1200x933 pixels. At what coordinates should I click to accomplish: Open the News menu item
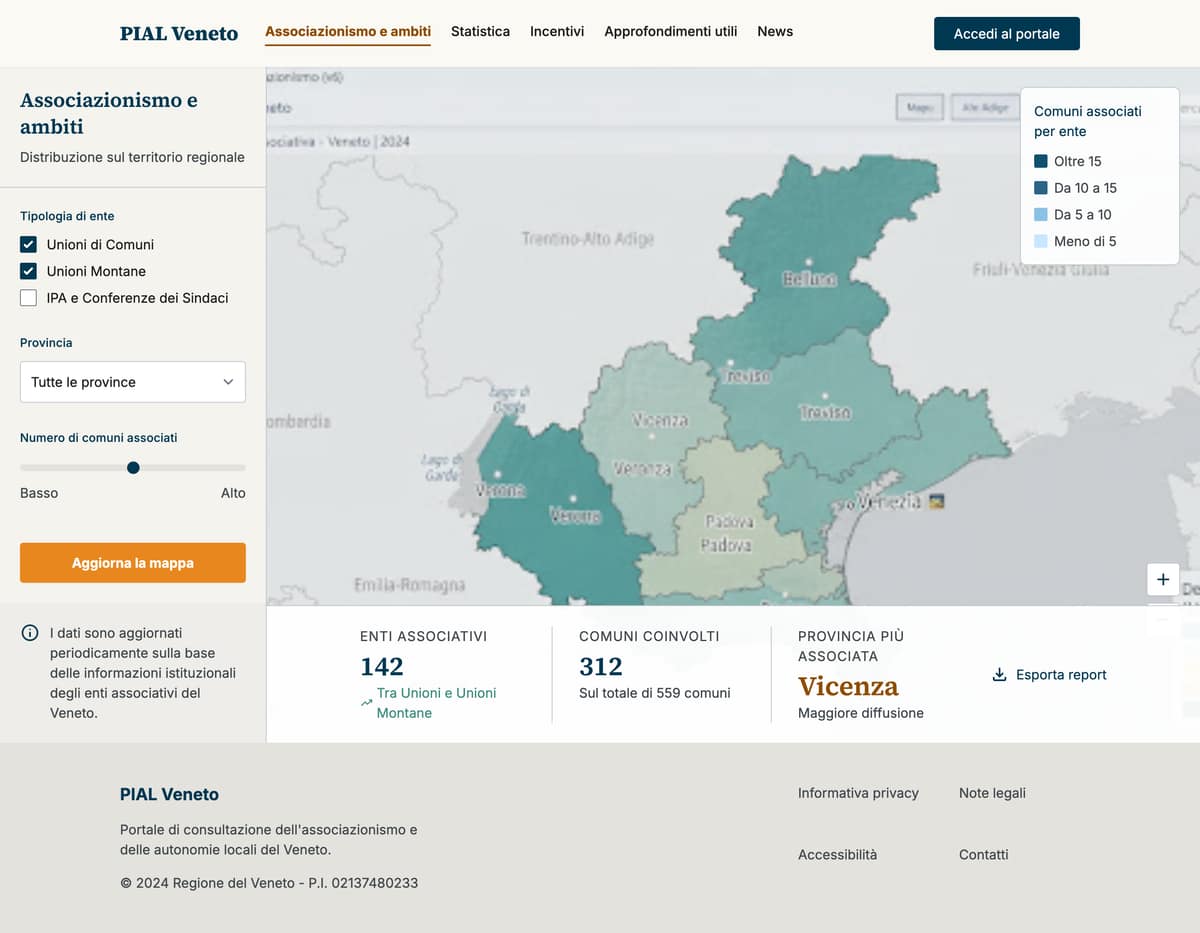[775, 32]
